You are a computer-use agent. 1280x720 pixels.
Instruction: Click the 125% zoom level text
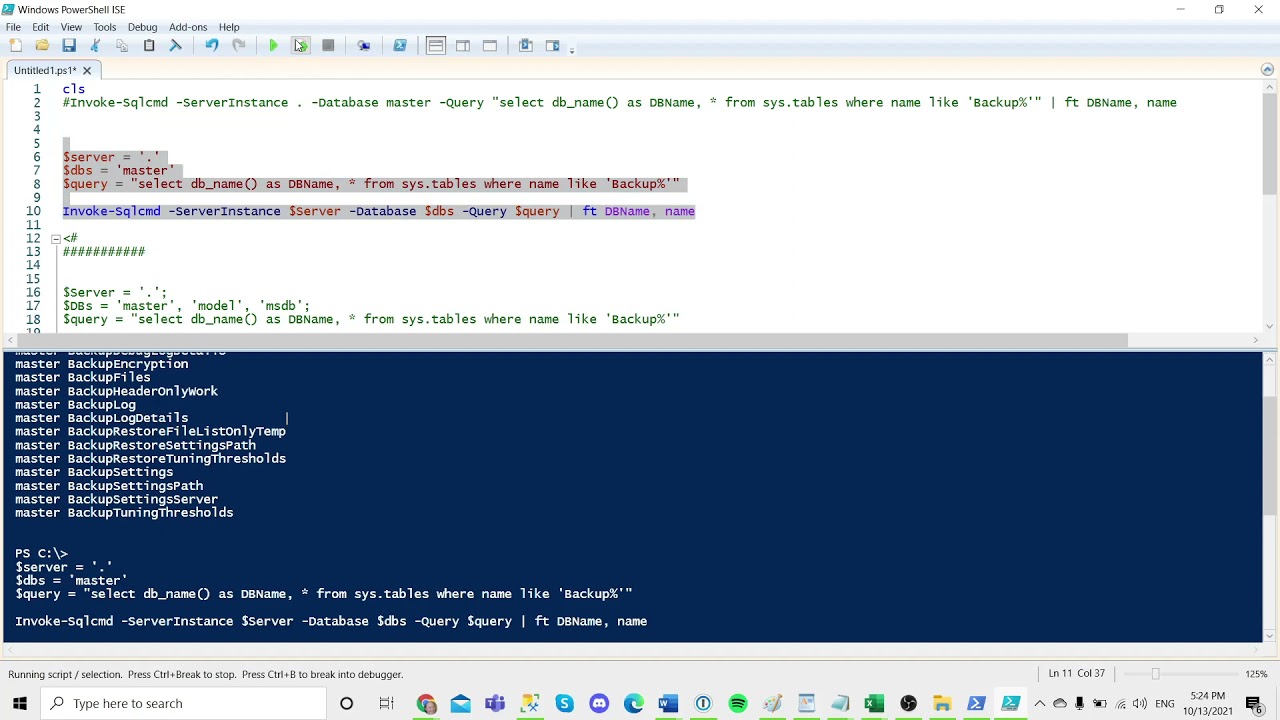click(x=1257, y=674)
